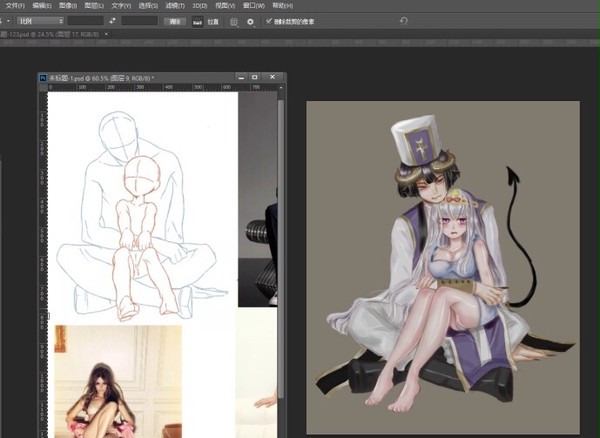Open the crop settings gear icon
This screenshot has width=600, height=438.
250,22
